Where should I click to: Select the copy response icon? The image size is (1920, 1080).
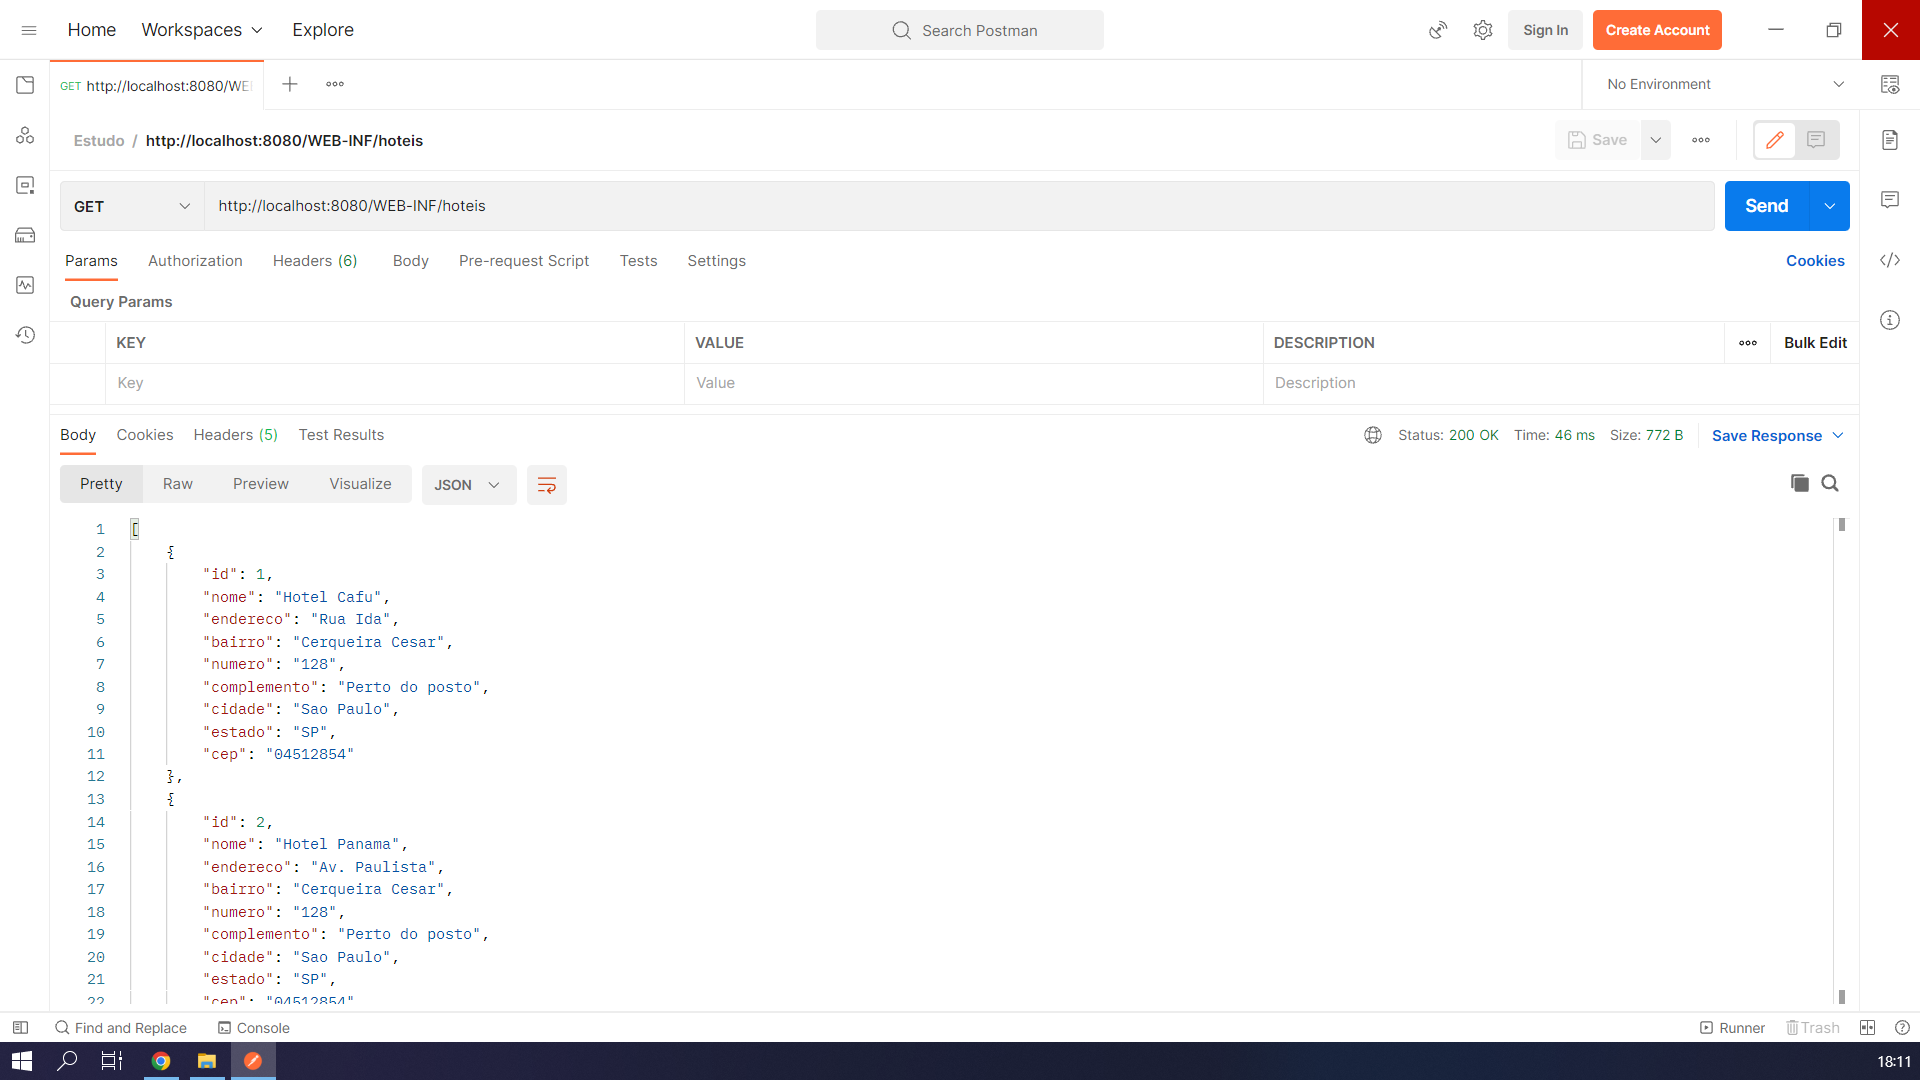point(1800,483)
